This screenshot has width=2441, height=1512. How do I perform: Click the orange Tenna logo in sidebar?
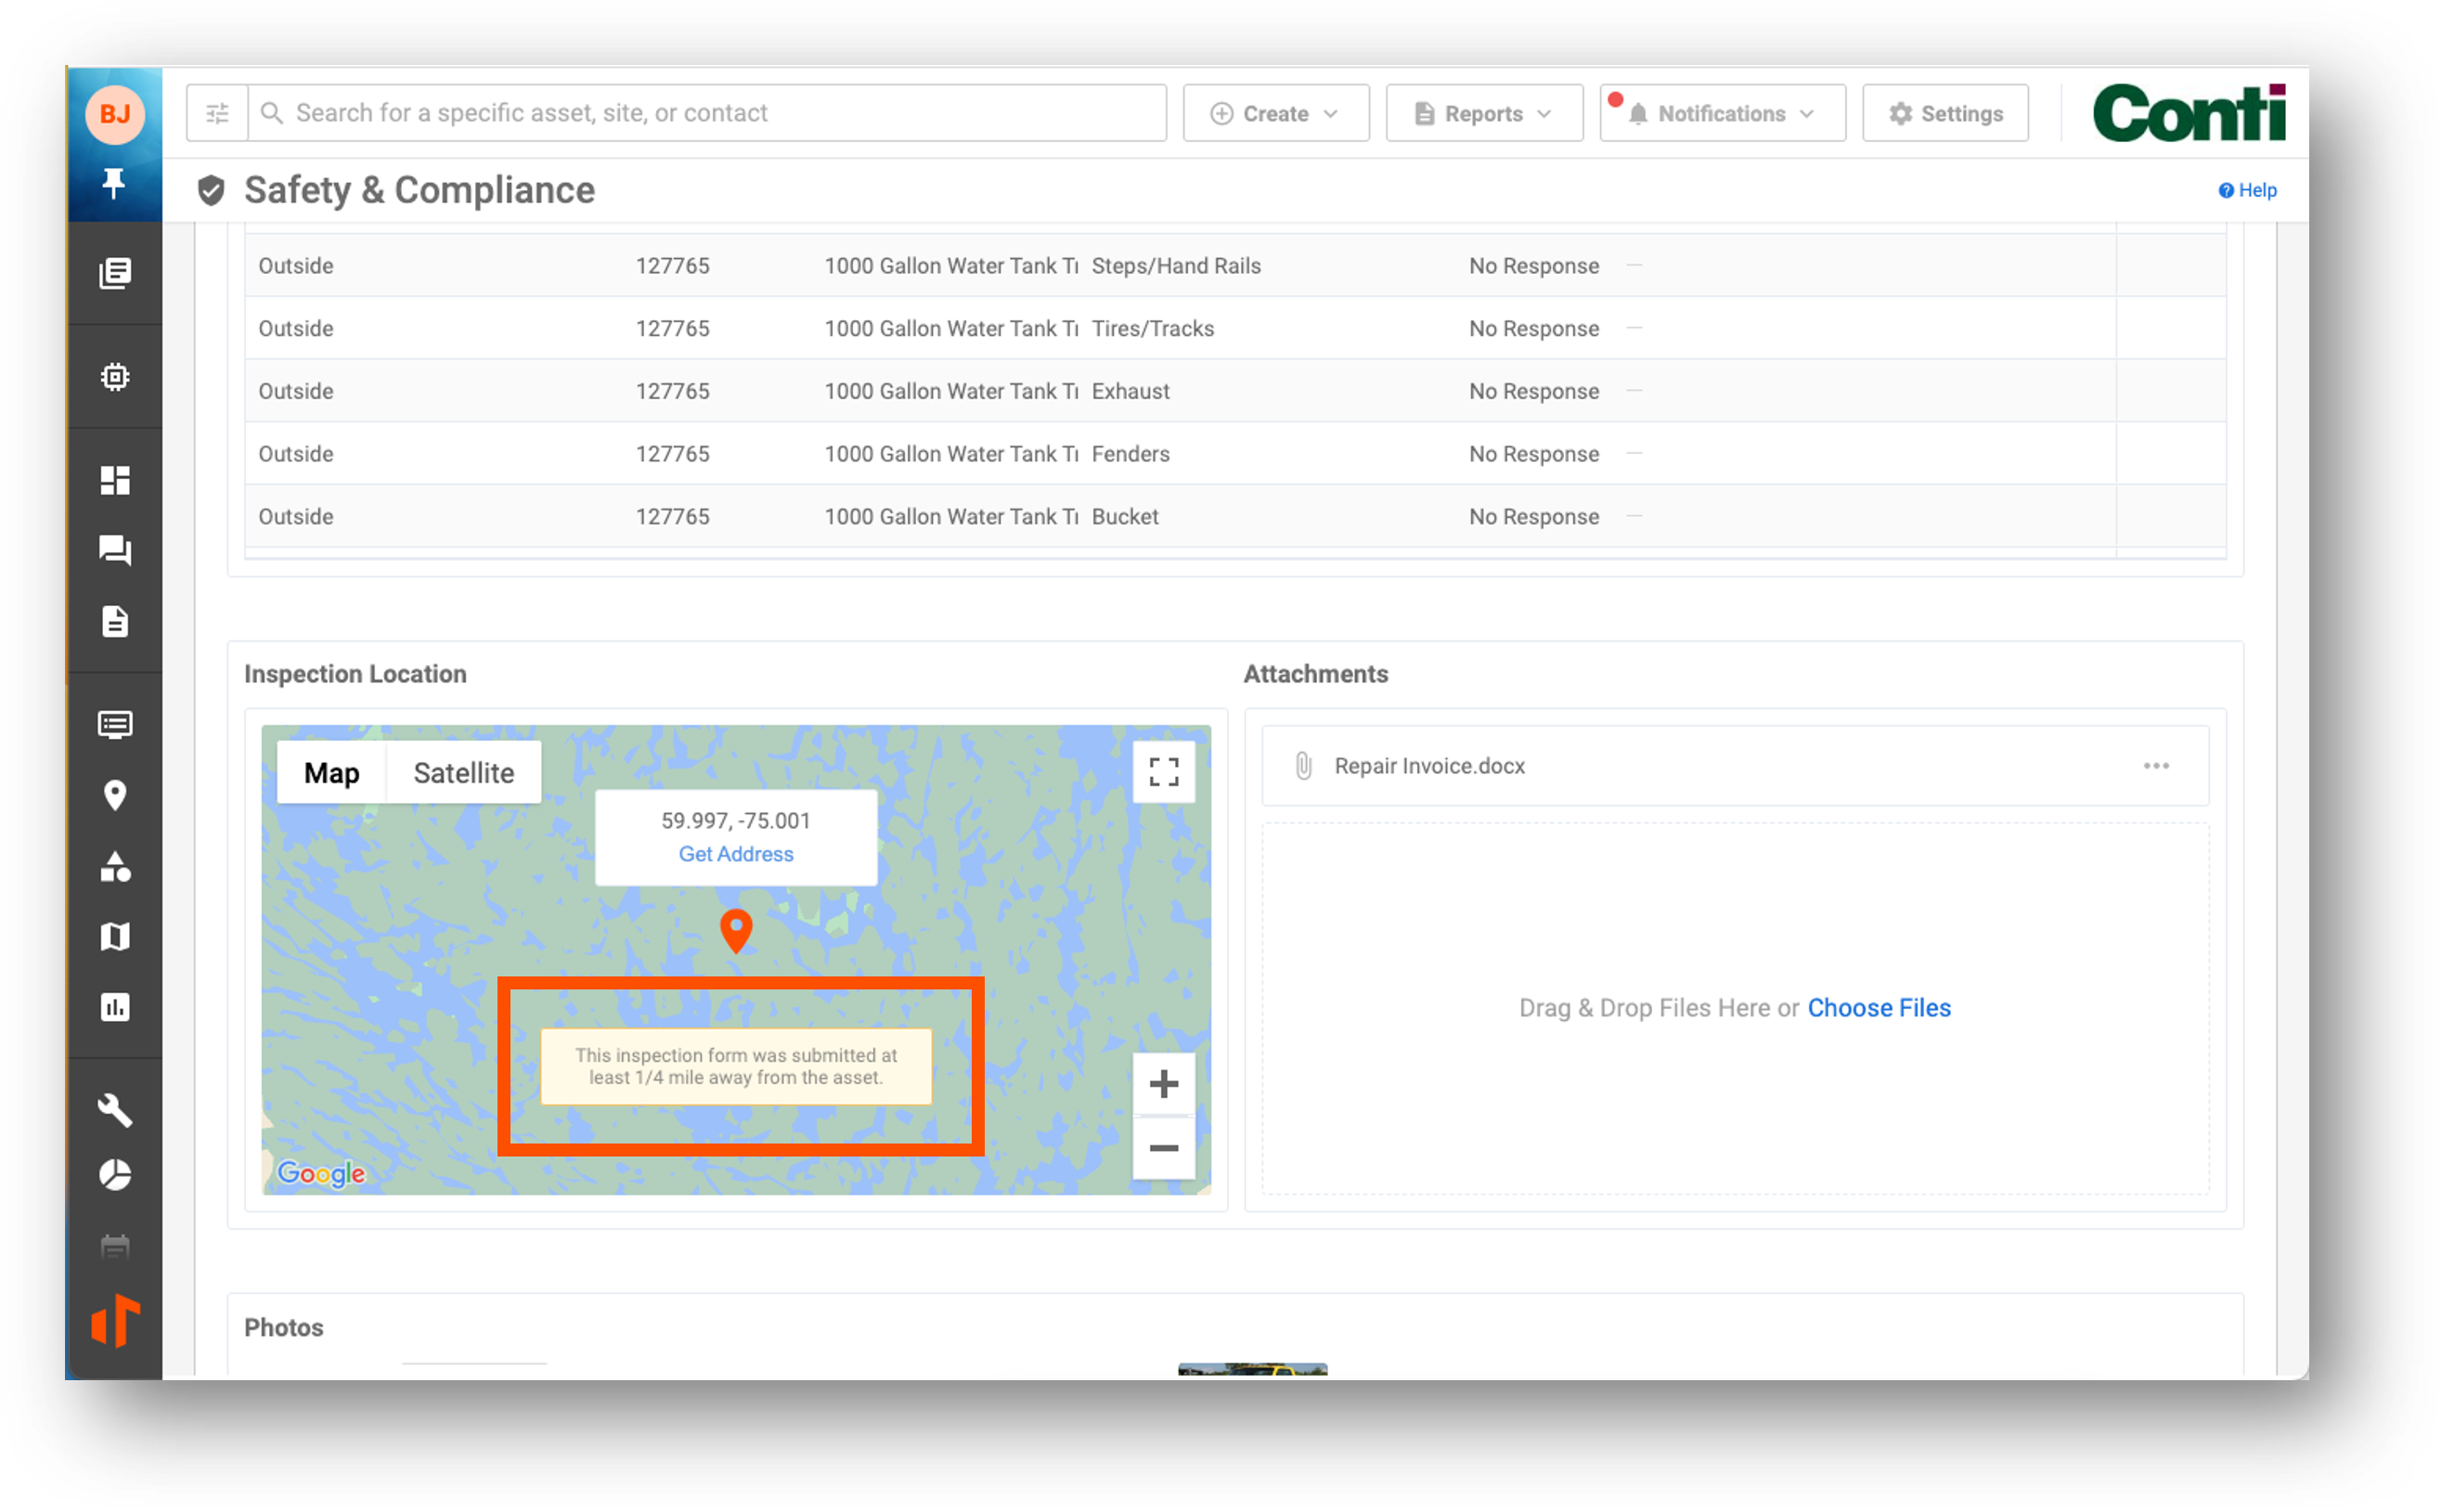pyautogui.click(x=115, y=1321)
